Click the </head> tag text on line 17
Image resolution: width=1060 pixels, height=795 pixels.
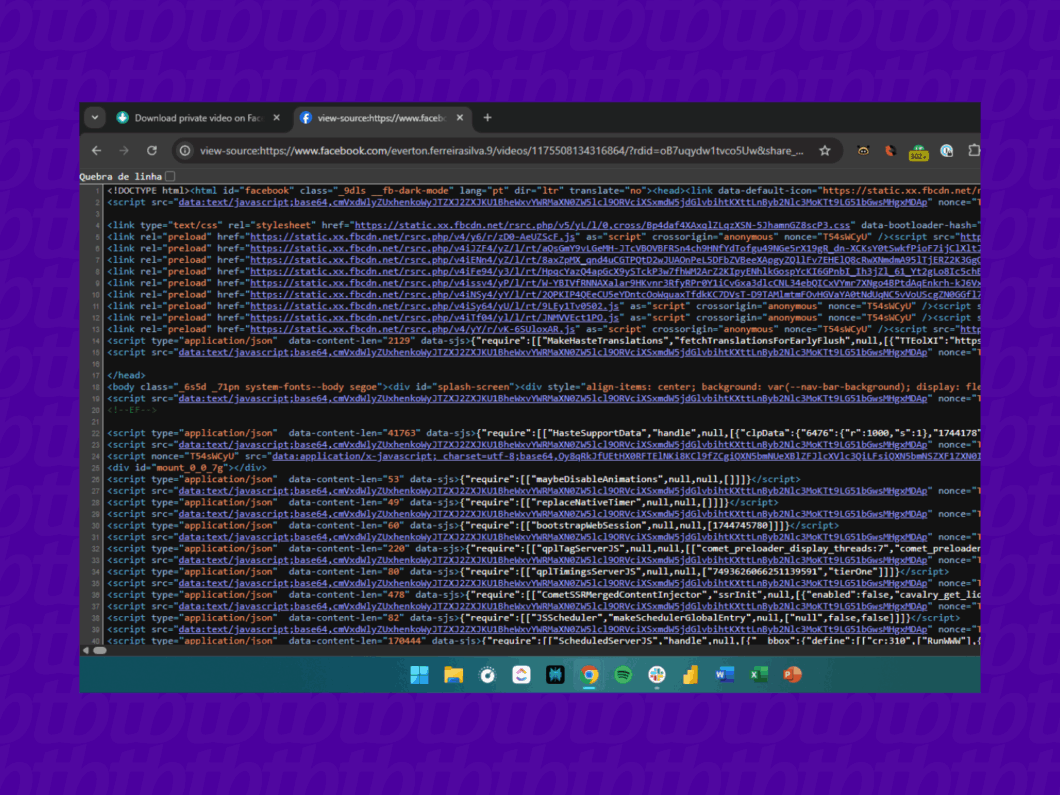click(x=126, y=375)
